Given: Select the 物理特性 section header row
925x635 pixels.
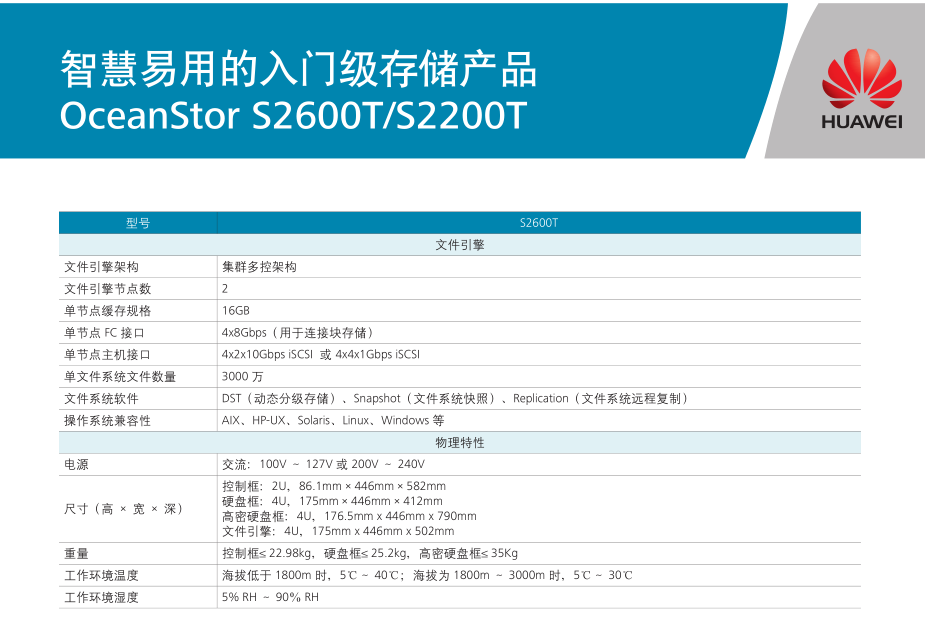Looking at the screenshot, I should pyautogui.click(x=459, y=442).
